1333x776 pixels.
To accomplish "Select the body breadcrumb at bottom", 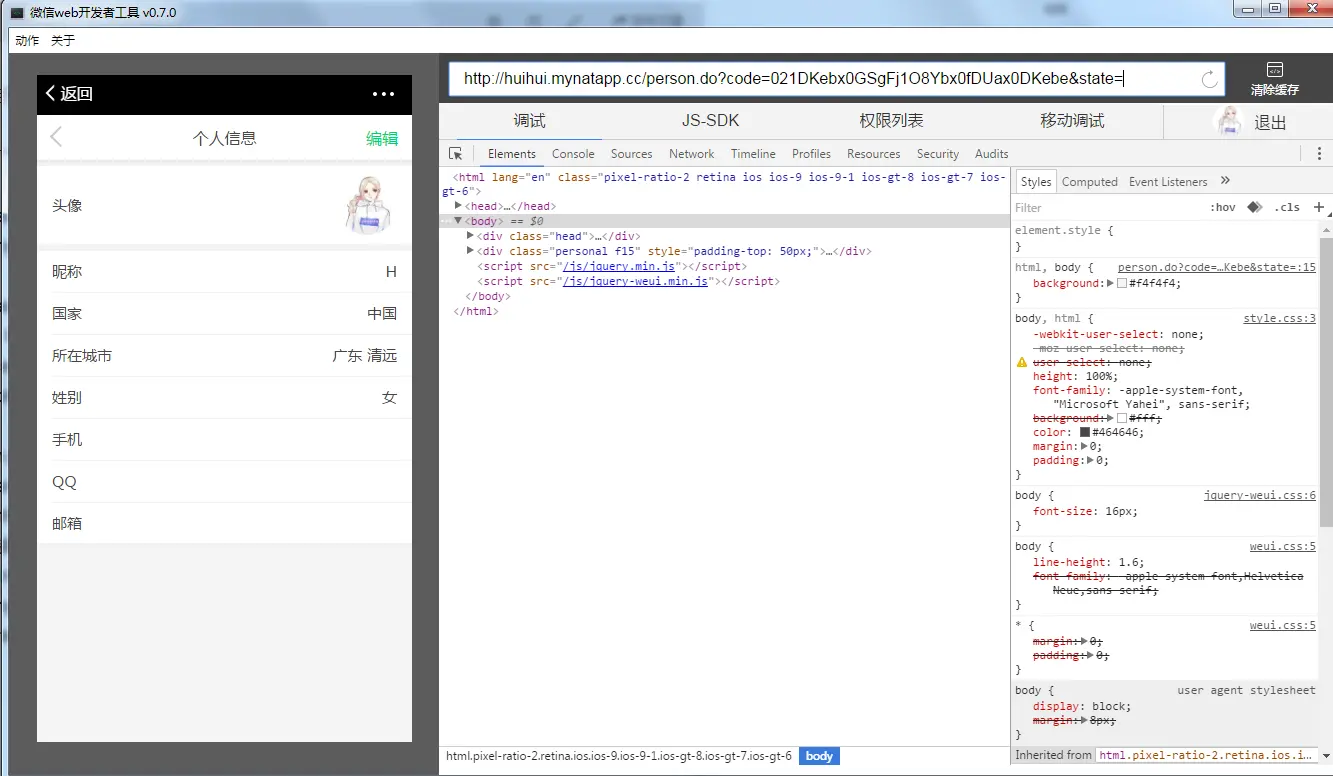I will coord(819,756).
